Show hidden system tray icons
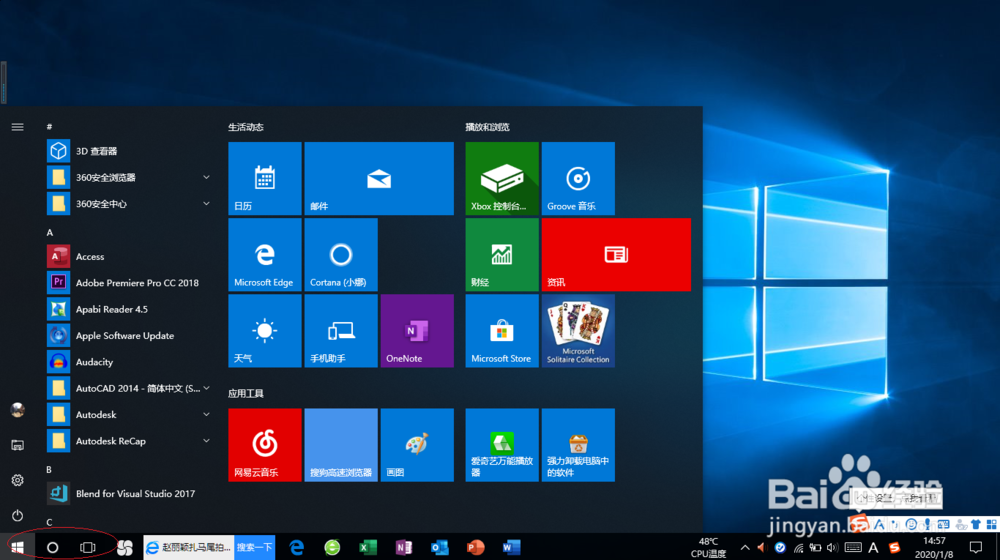Image resolution: width=1000 pixels, height=560 pixels. click(745, 547)
